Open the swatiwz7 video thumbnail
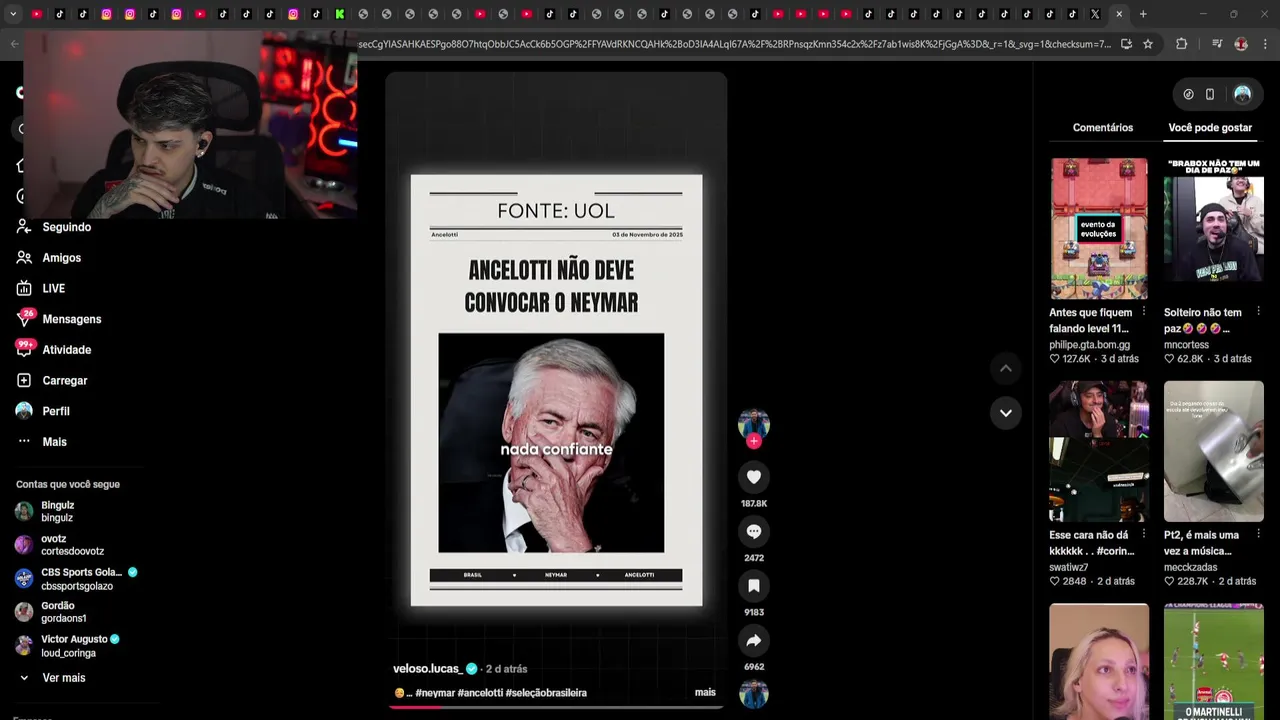 1098,451
